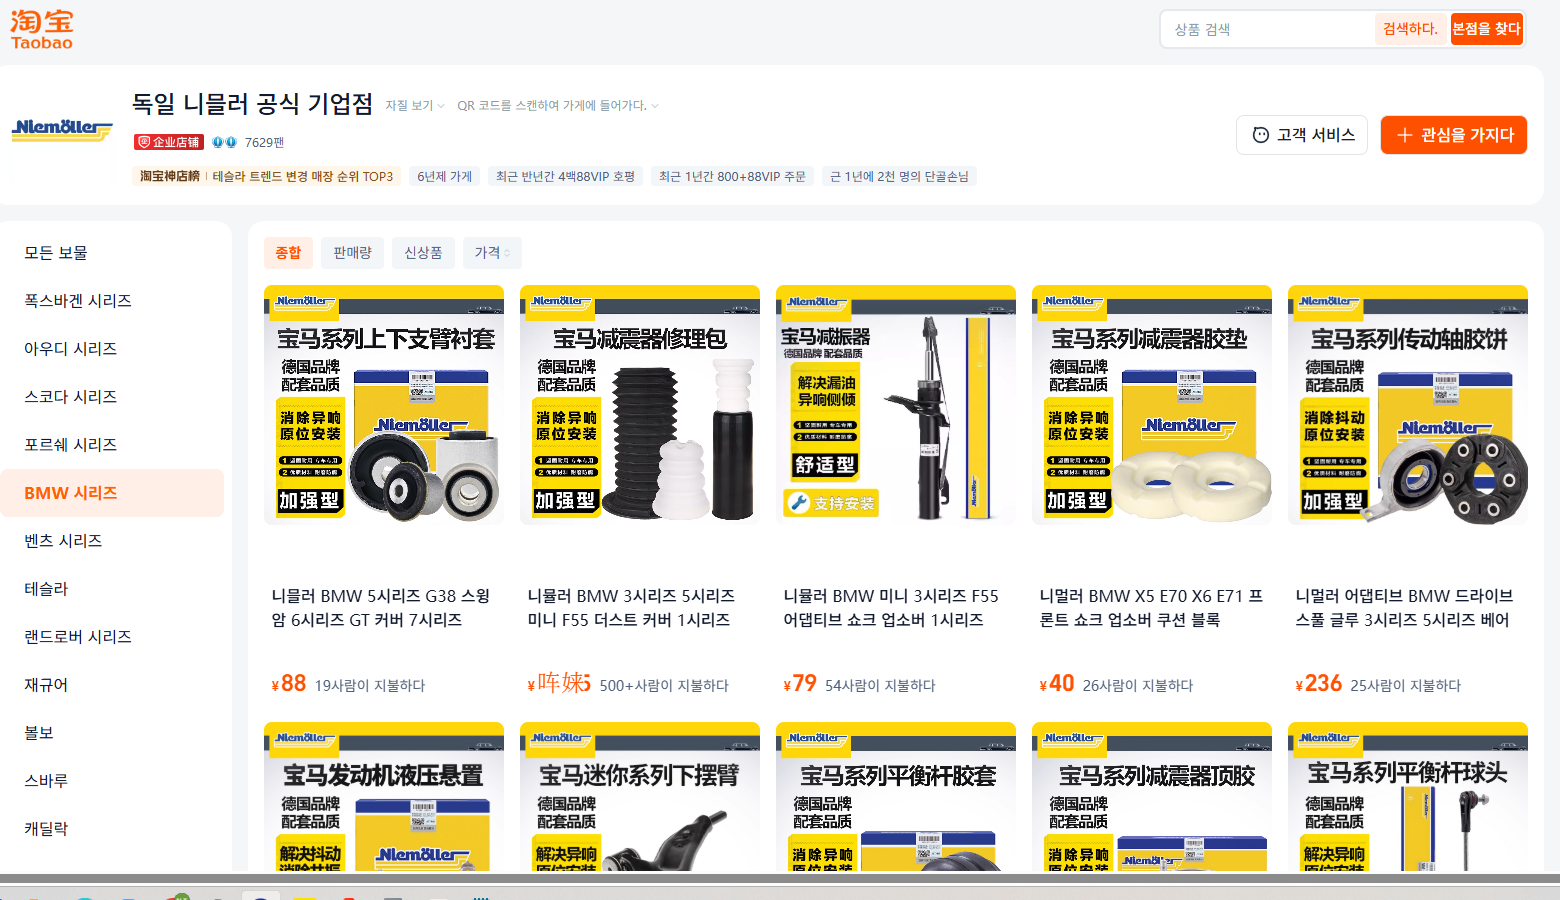Open the Taobao home logo
This screenshot has width=1560, height=900.
click(x=42, y=30)
